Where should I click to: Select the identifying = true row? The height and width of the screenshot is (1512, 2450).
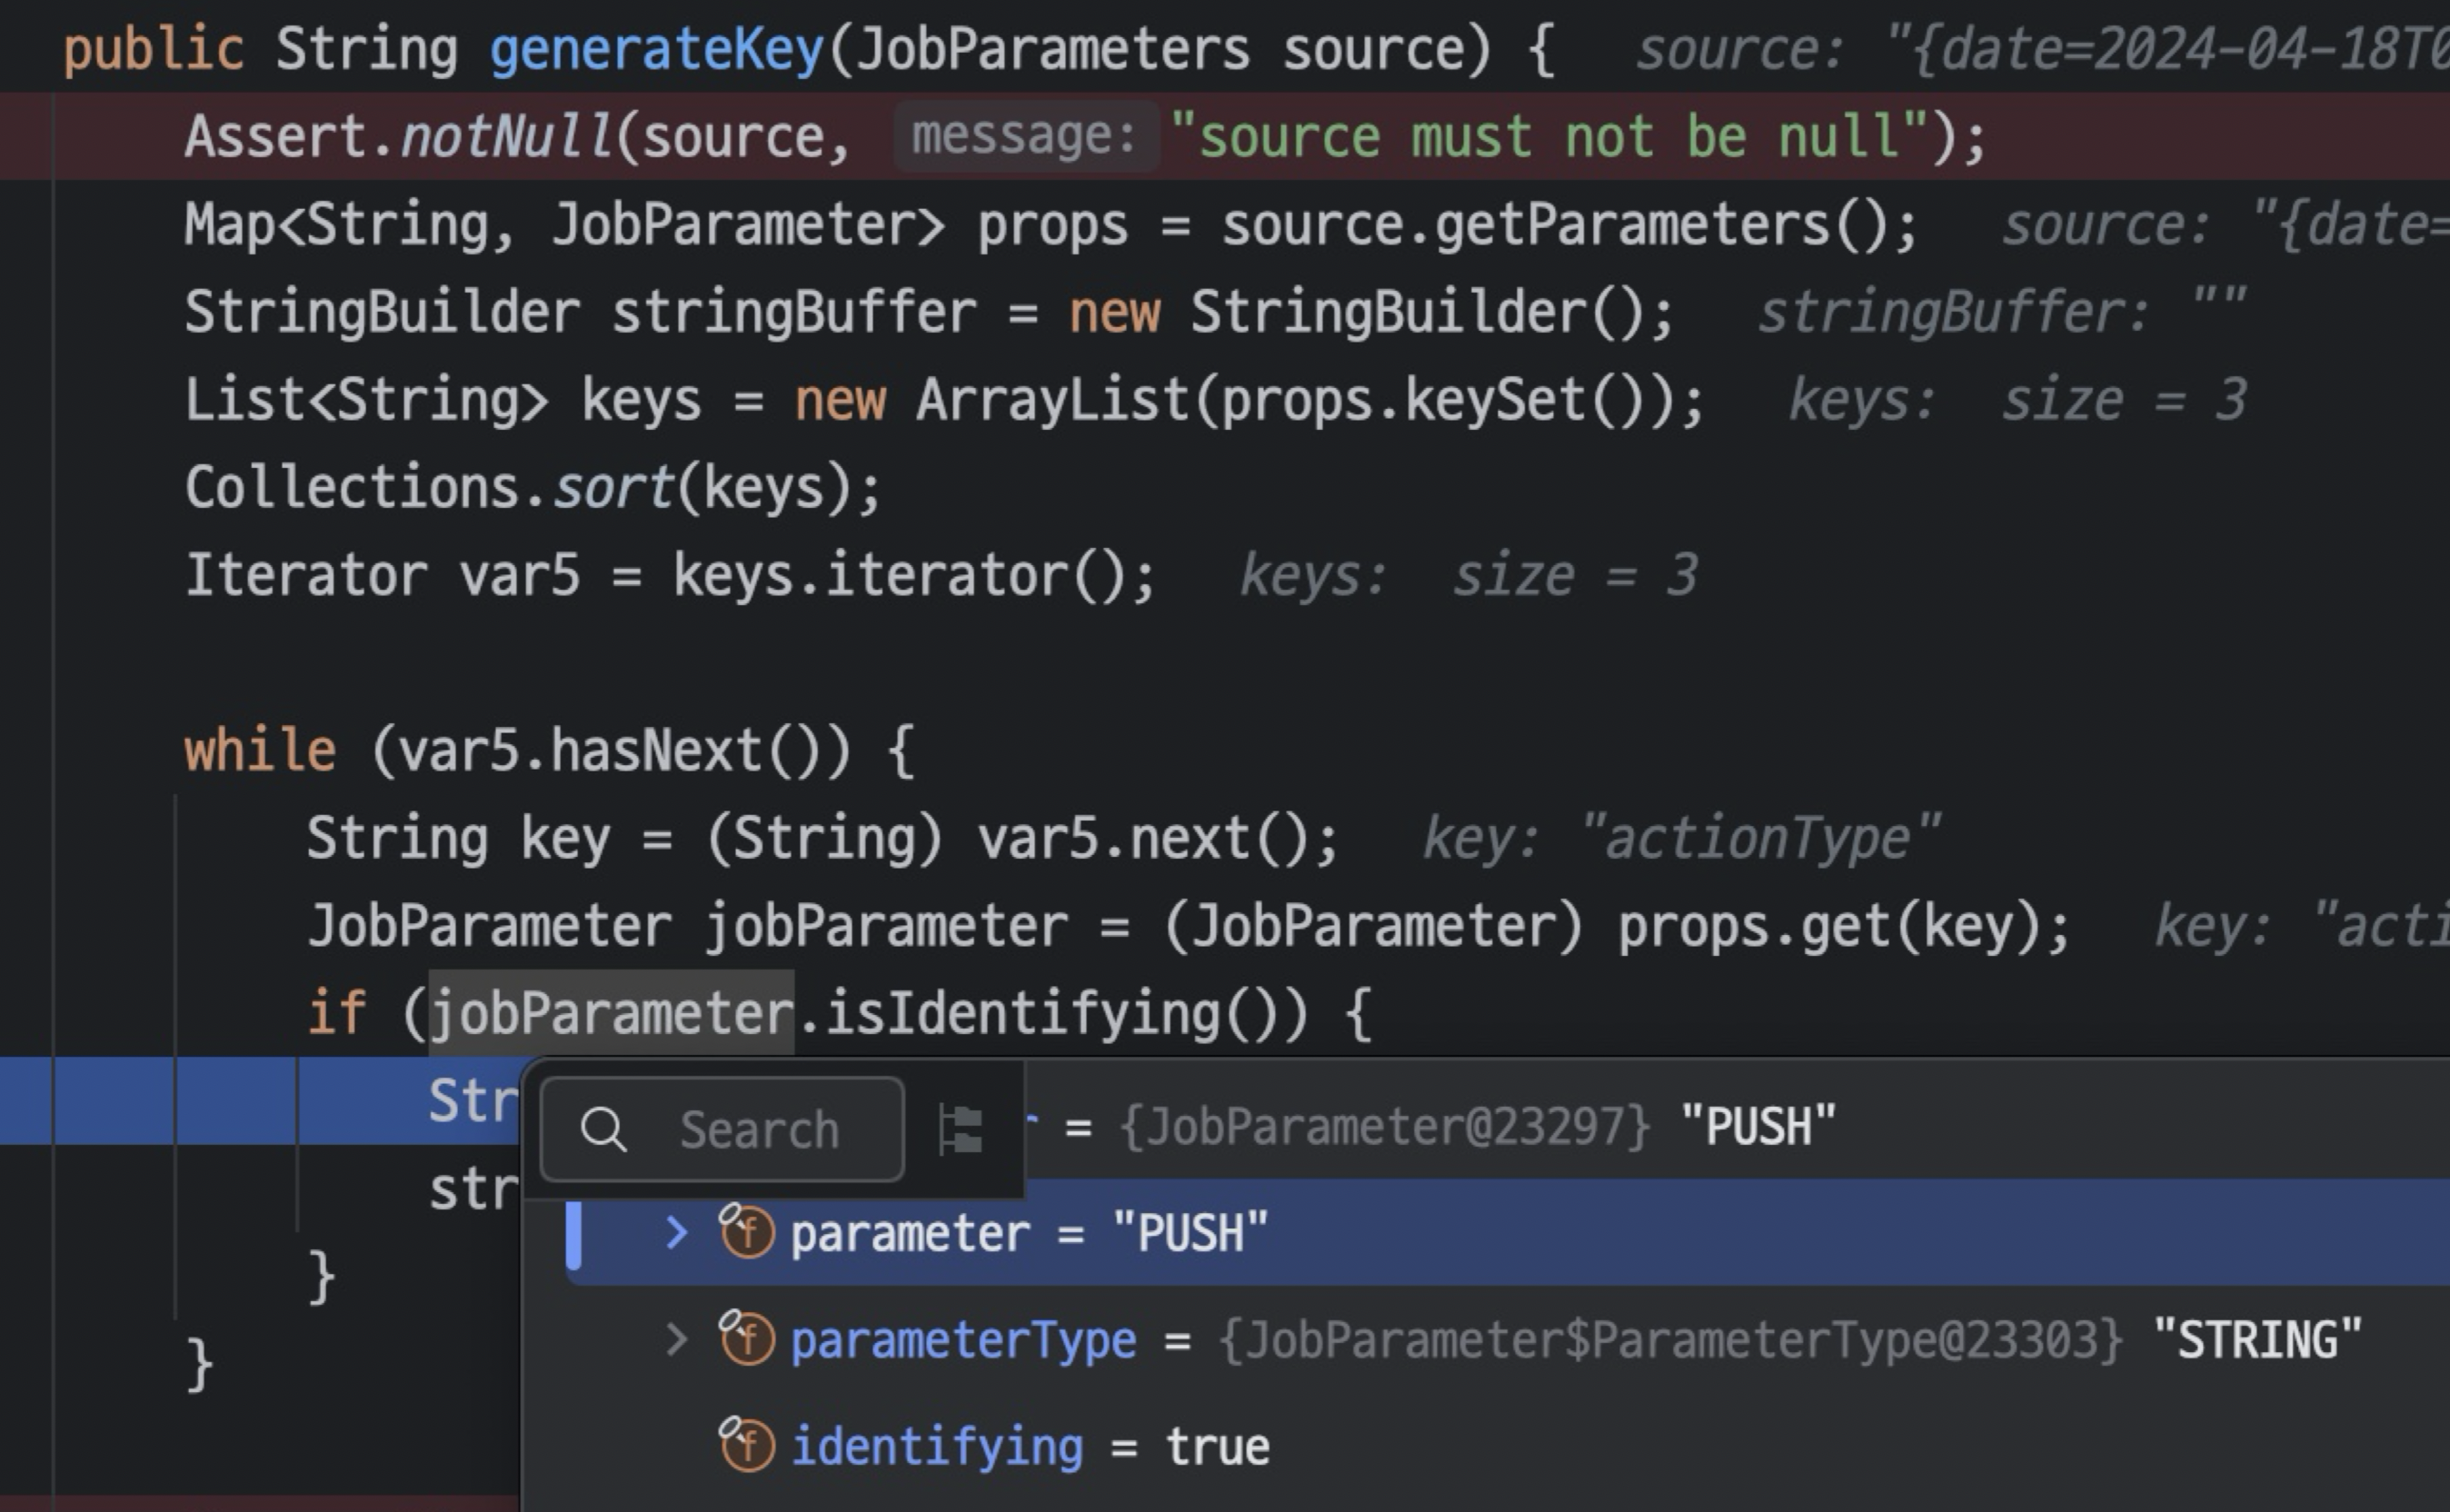pos(1030,1446)
